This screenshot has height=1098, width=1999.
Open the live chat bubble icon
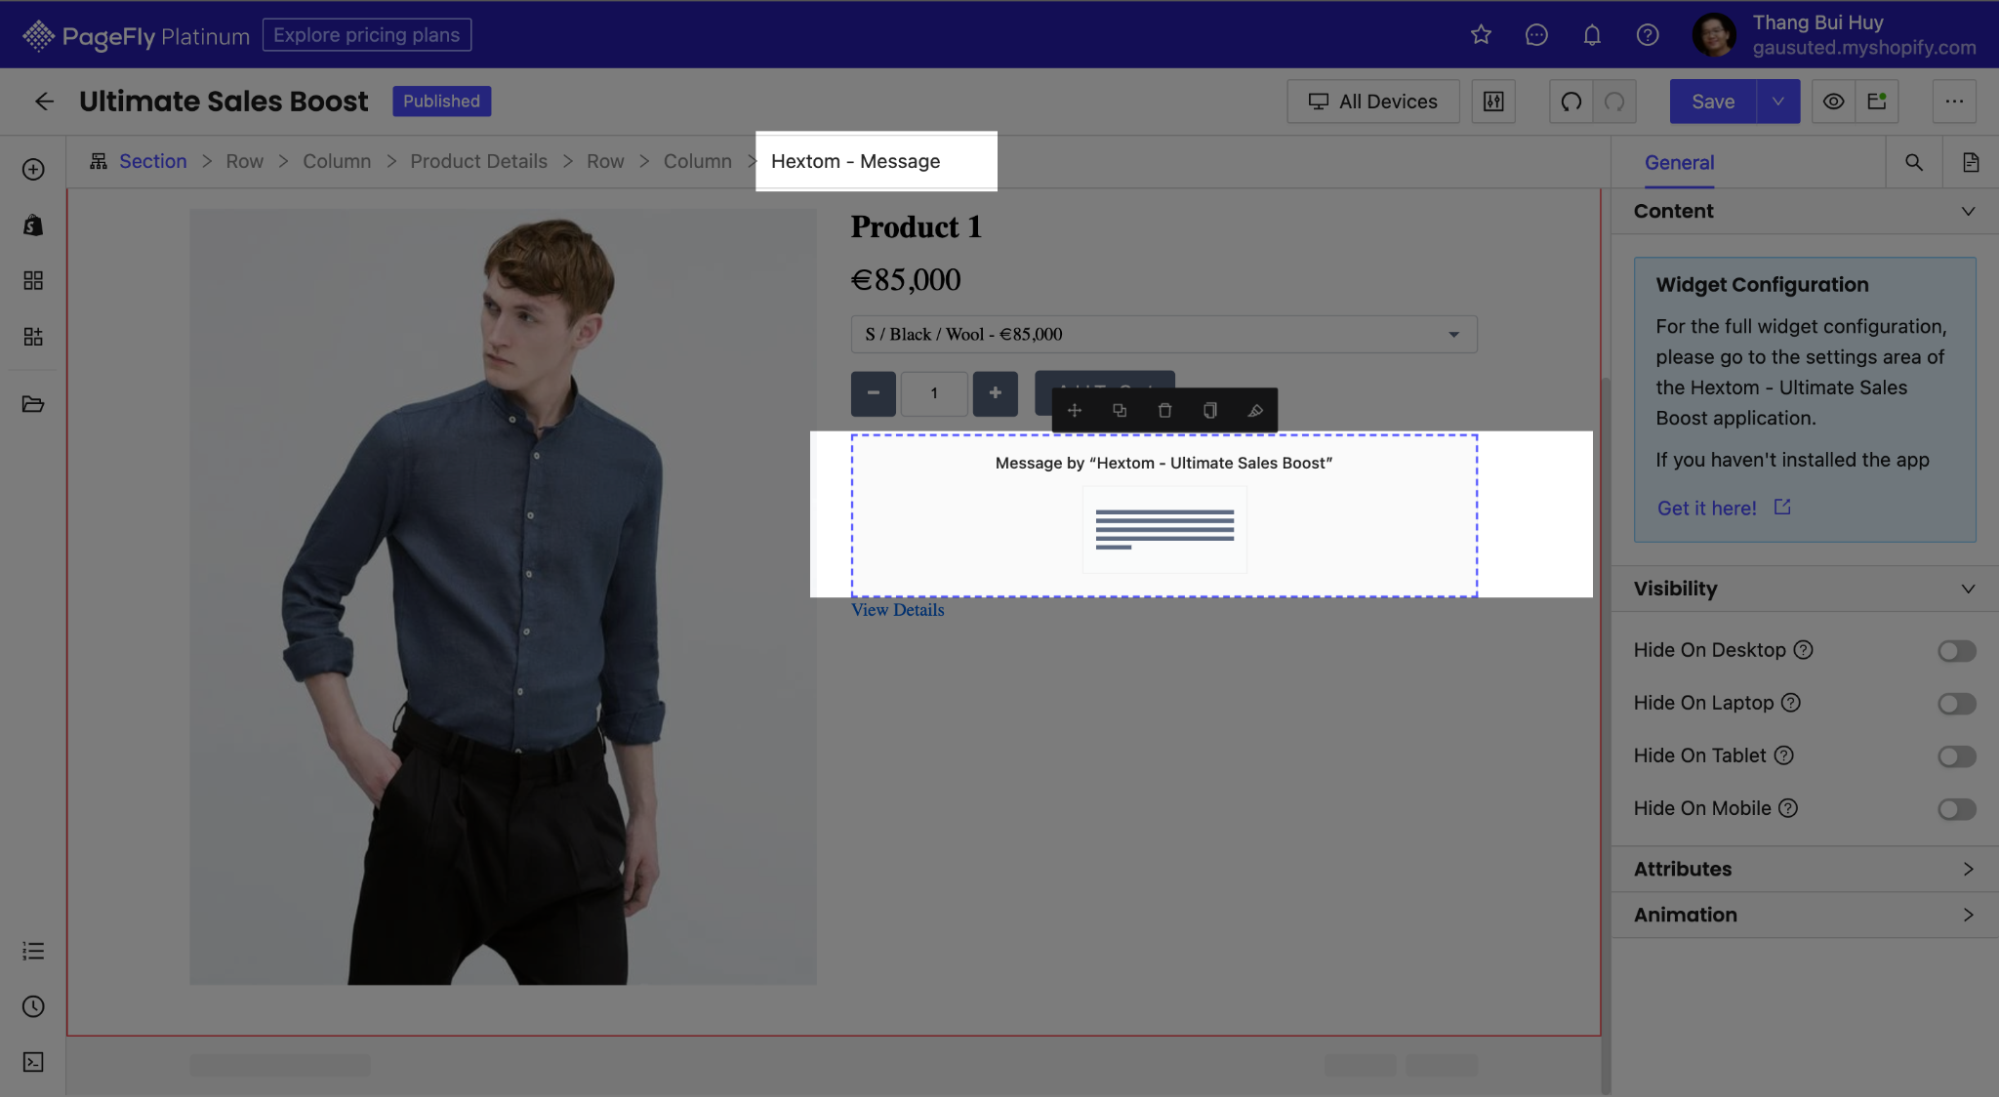[1537, 35]
